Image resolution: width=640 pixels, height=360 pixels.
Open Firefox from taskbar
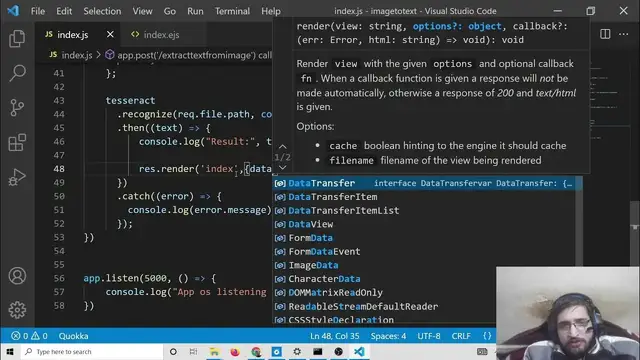point(235,352)
